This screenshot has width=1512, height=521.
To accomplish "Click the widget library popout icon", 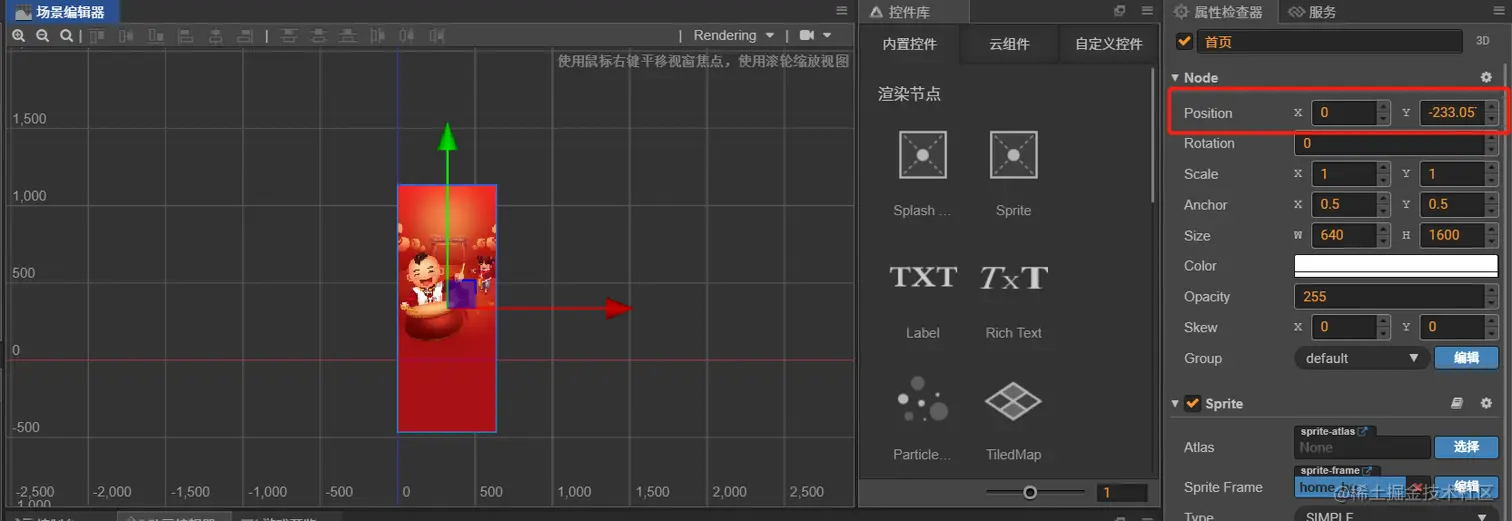I will (1120, 11).
